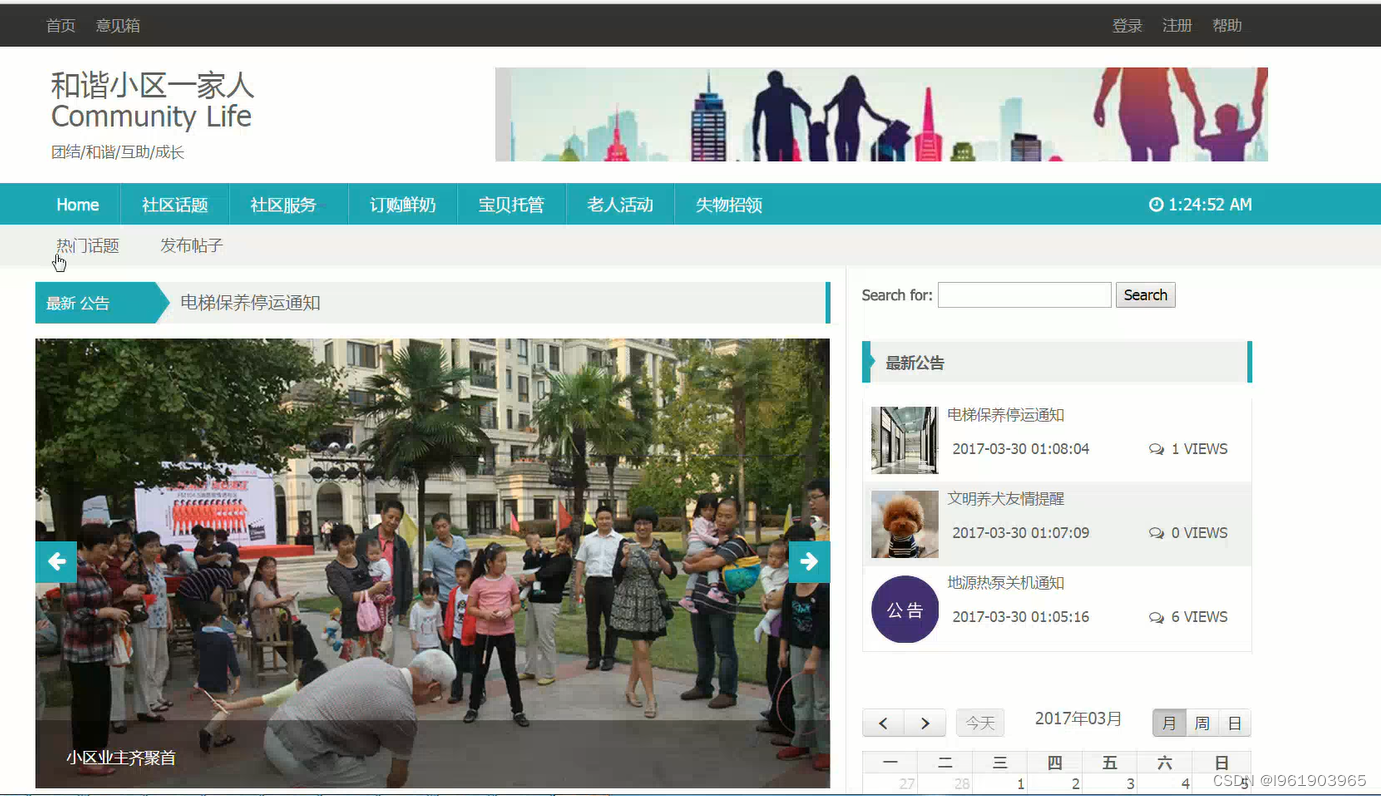Open the Home navigation item
The image size is (1381, 796).
(x=78, y=205)
